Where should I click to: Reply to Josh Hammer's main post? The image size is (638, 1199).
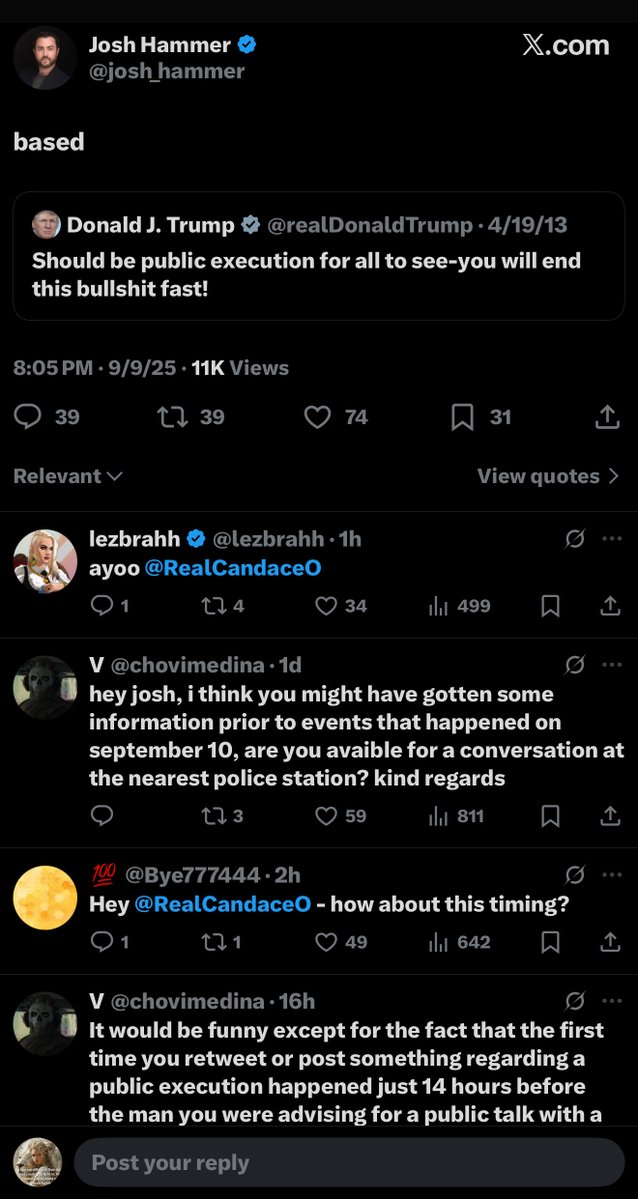pyautogui.click(x=28, y=416)
